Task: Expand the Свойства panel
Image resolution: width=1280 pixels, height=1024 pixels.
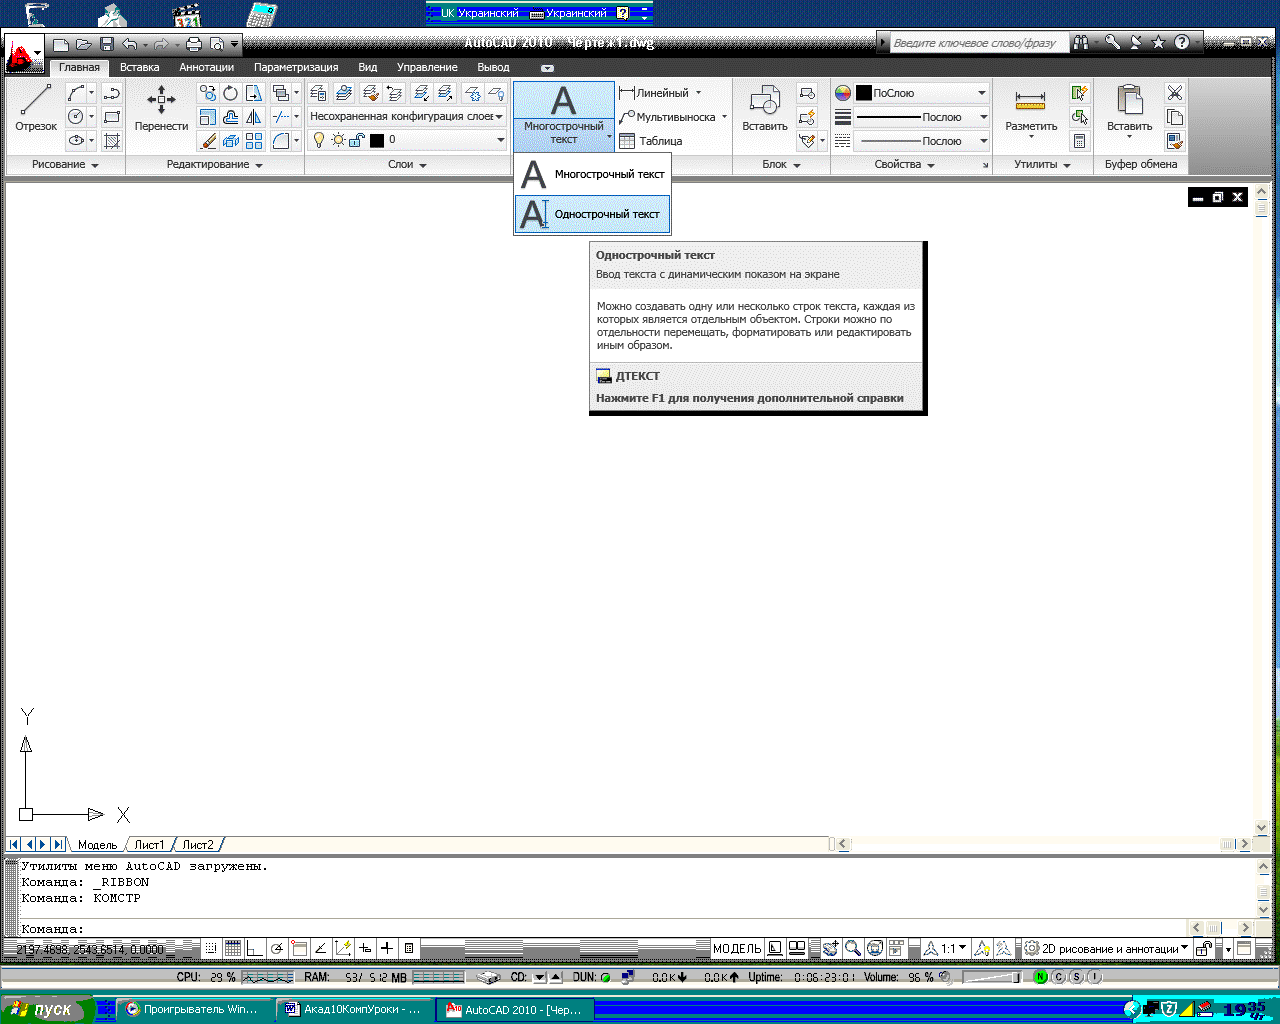Action: click(904, 165)
